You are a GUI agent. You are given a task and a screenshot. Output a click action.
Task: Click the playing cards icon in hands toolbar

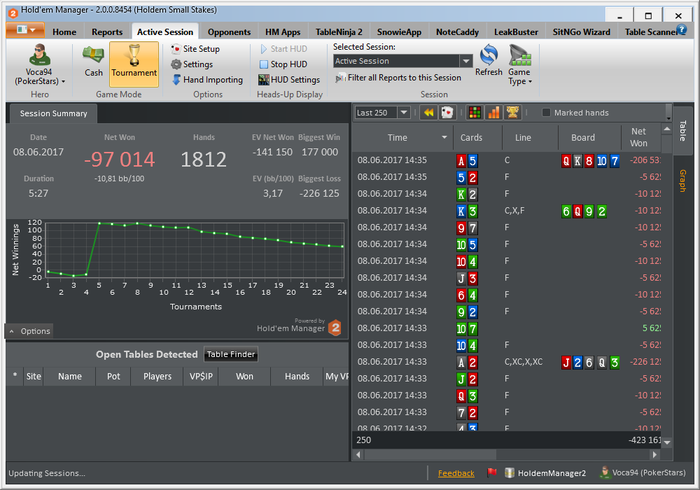tap(449, 112)
